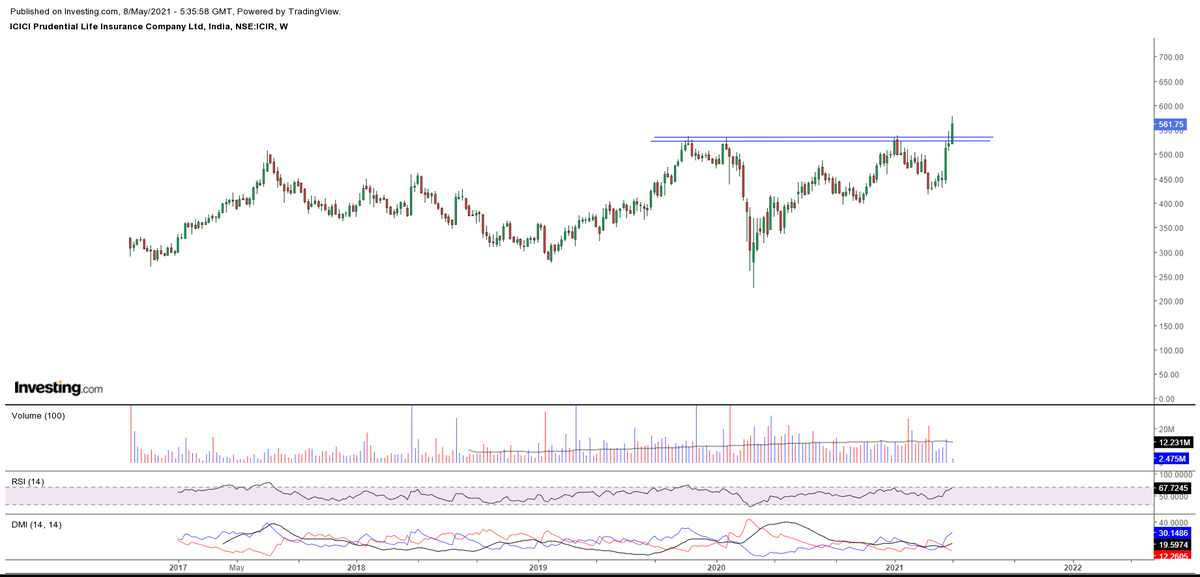Select the Volume (100) indicator label
1200x577 pixels.
tap(38, 415)
